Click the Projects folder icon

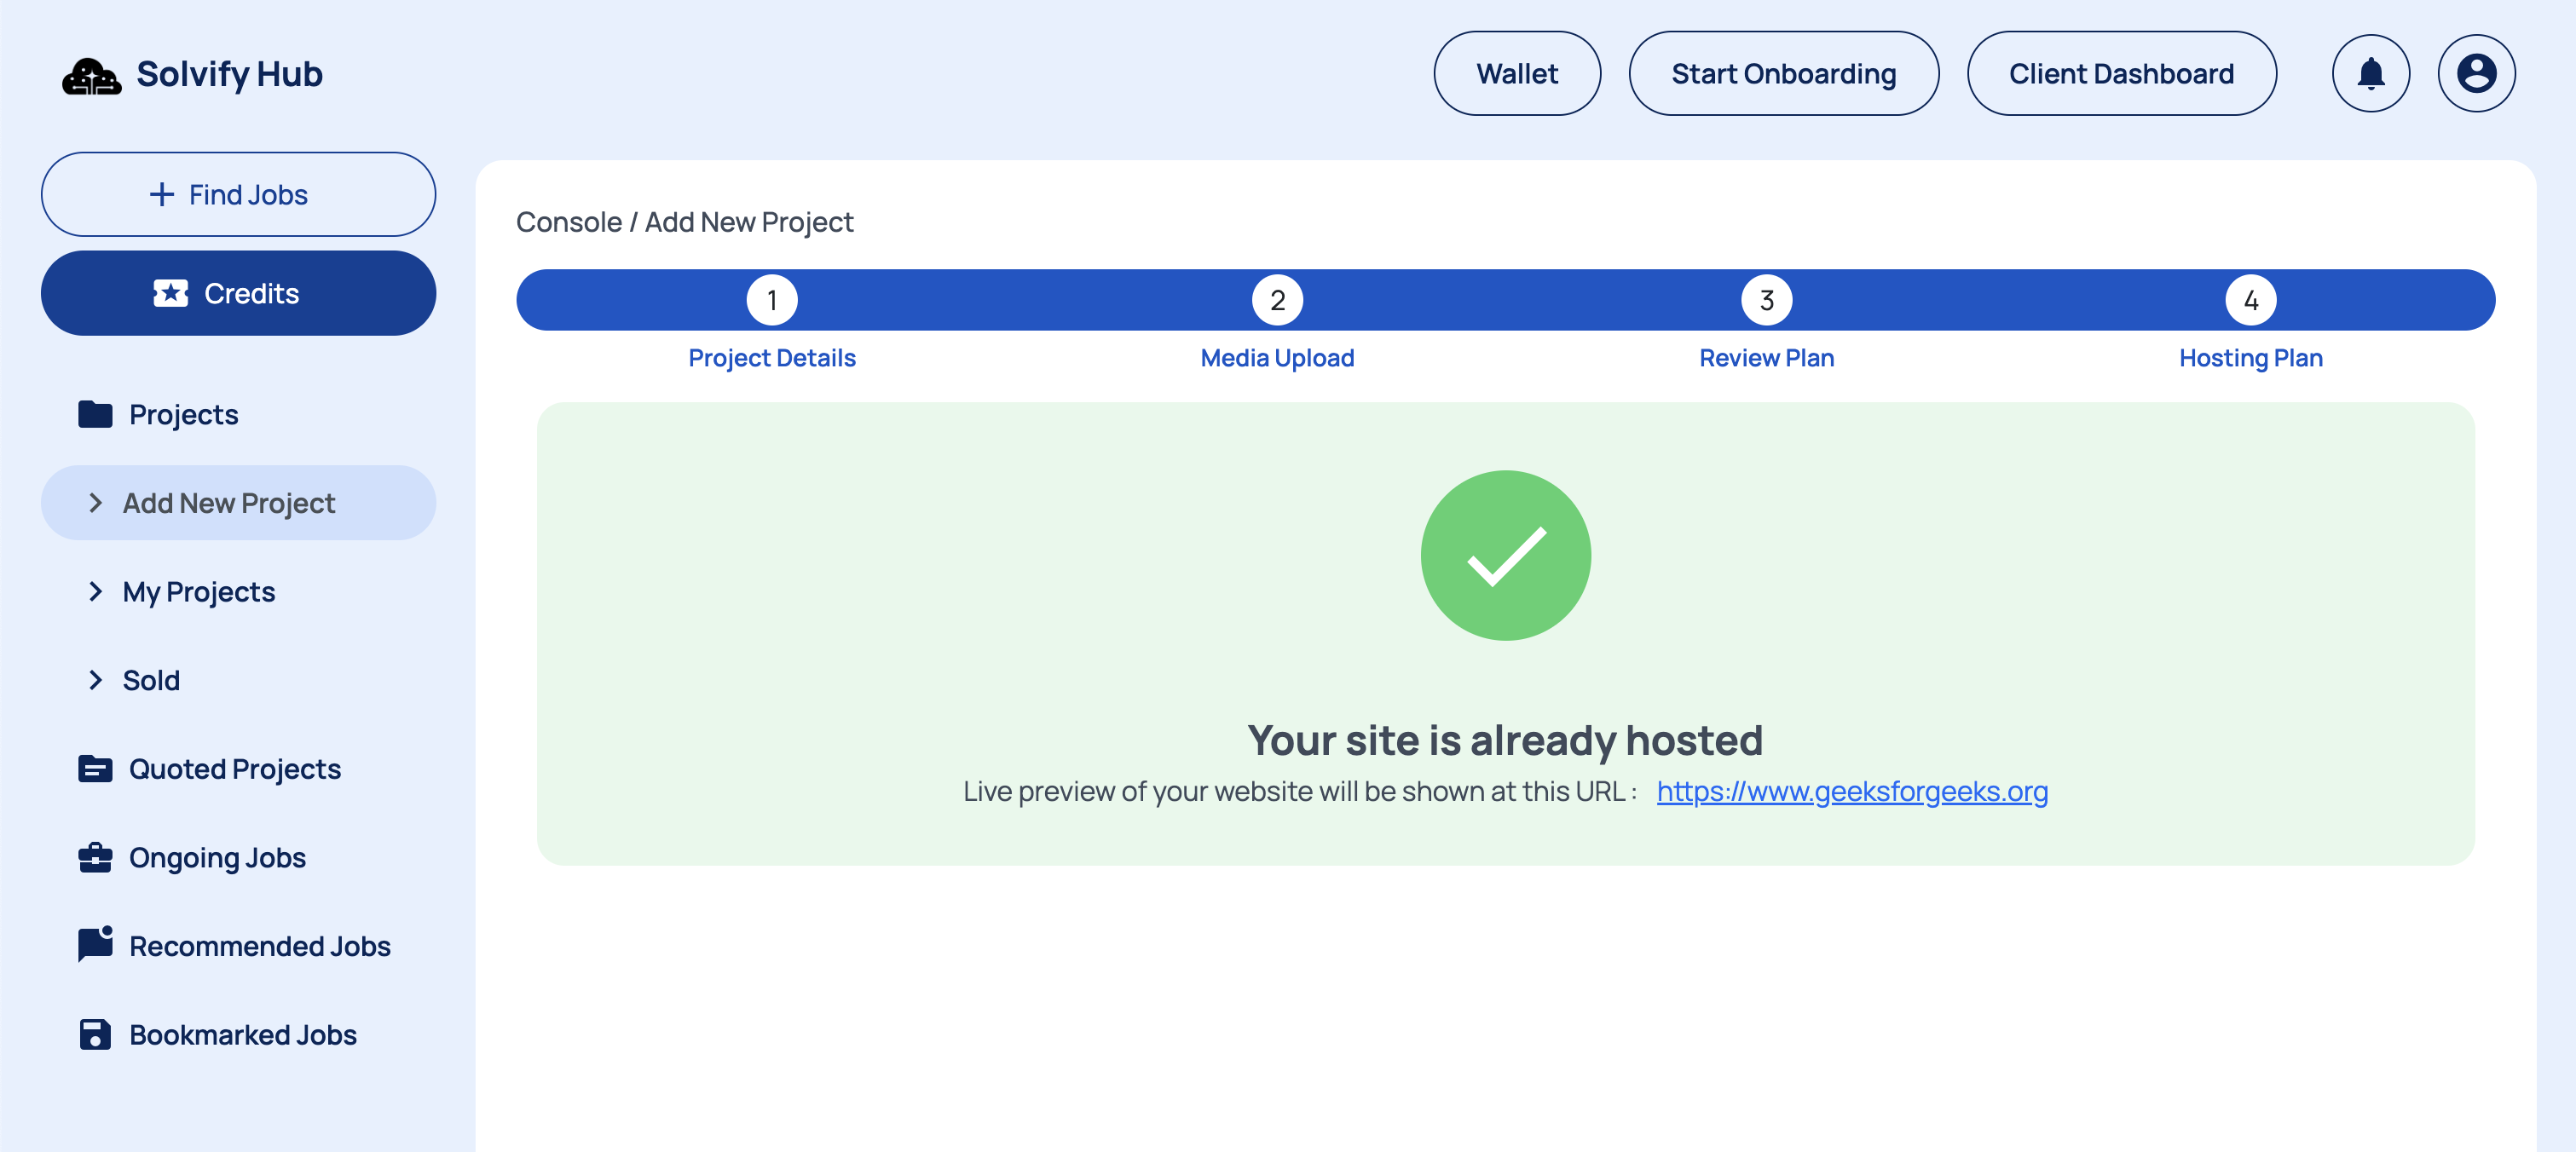pyautogui.click(x=95, y=414)
